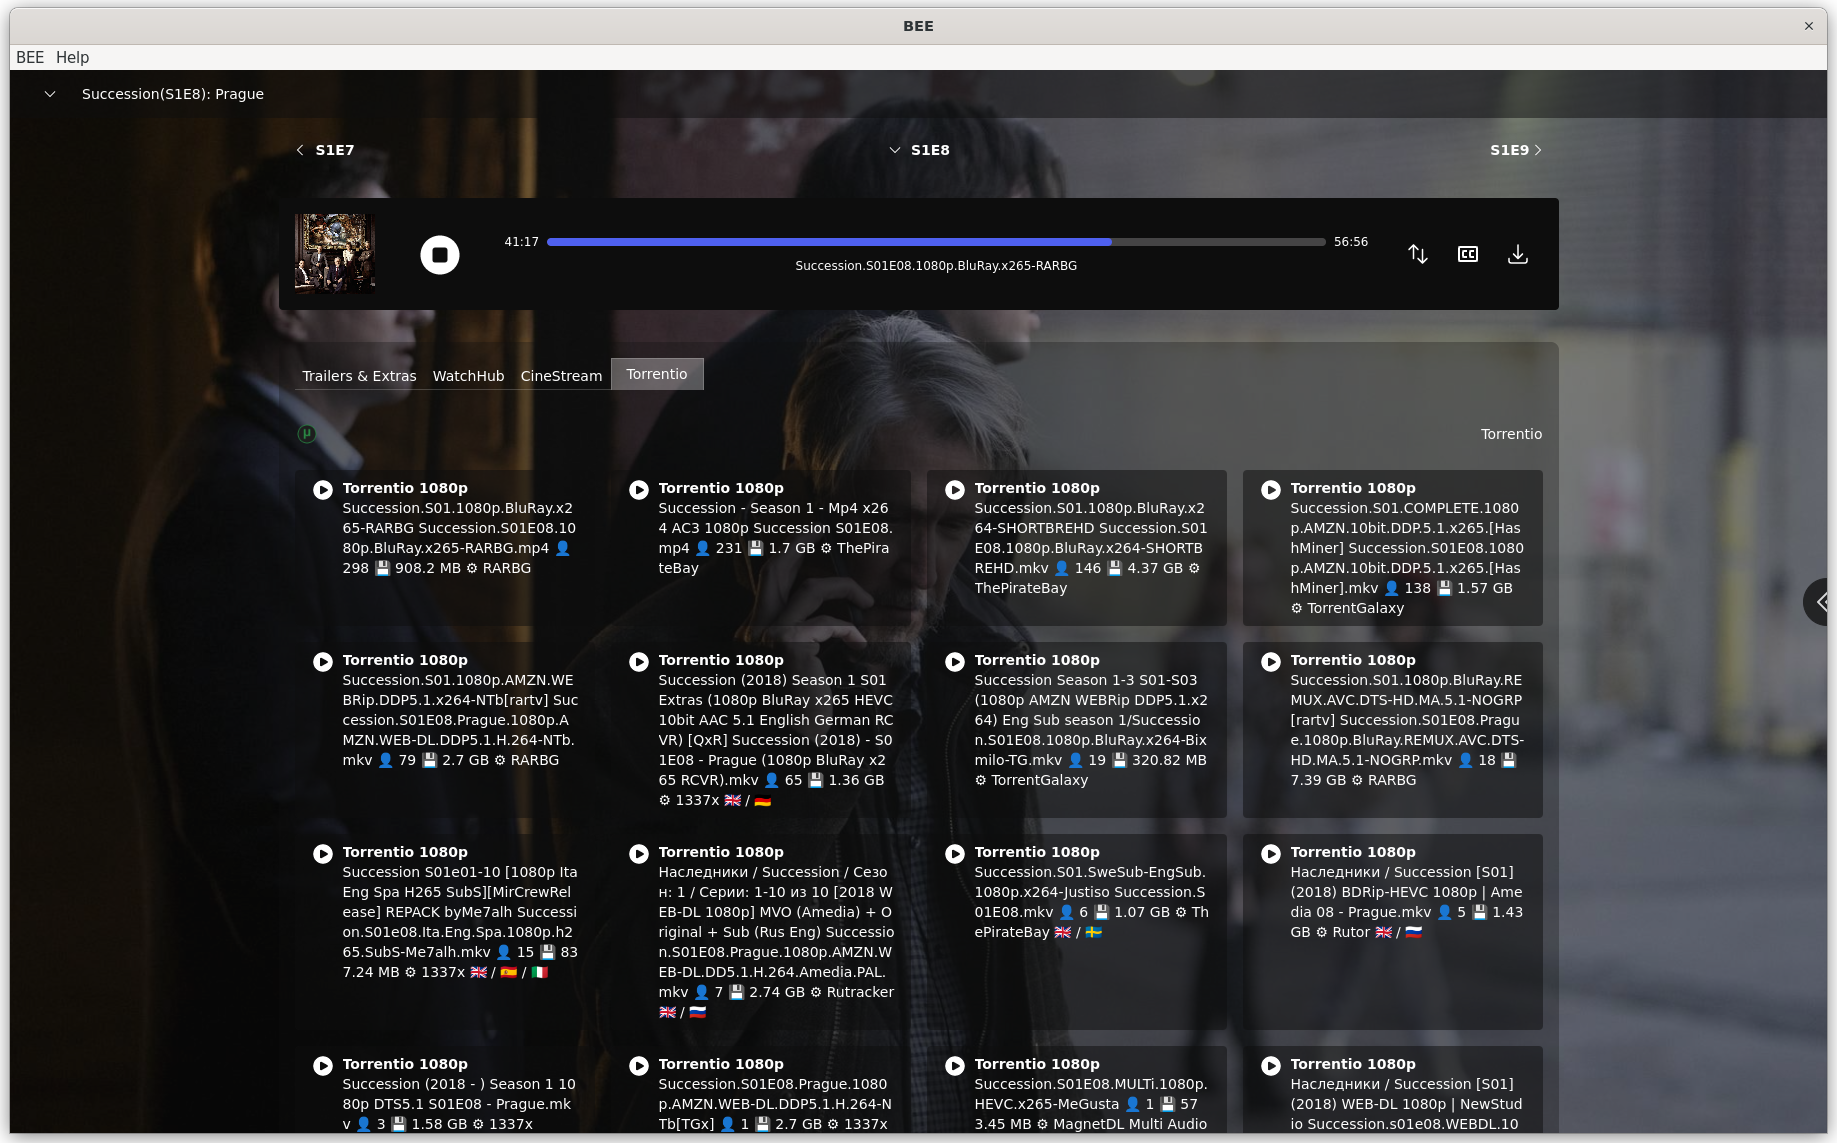
Task: Click the download icon in player bar
Action: 1518,254
